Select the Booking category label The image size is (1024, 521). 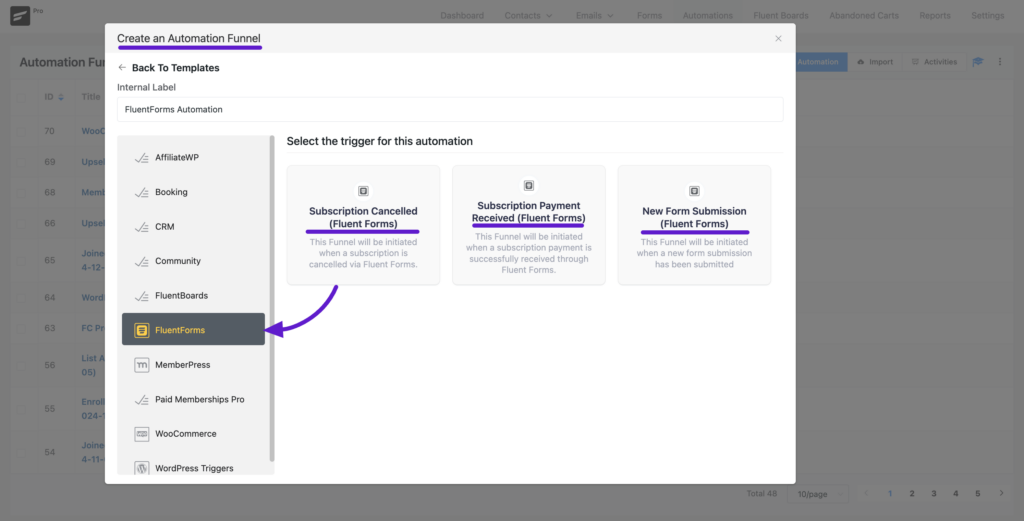(x=171, y=192)
